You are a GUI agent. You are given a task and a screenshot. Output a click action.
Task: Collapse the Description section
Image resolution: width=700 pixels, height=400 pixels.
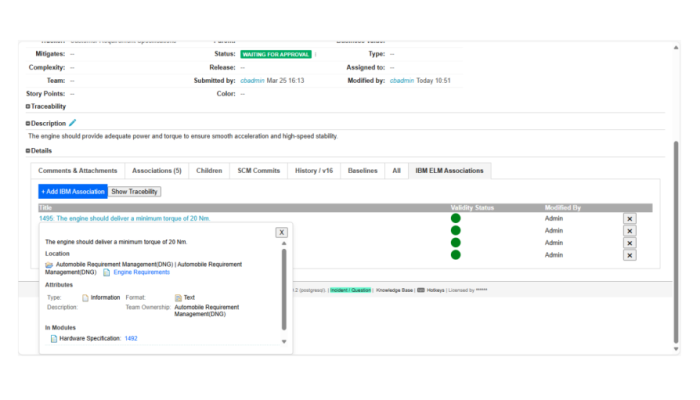coord(28,123)
